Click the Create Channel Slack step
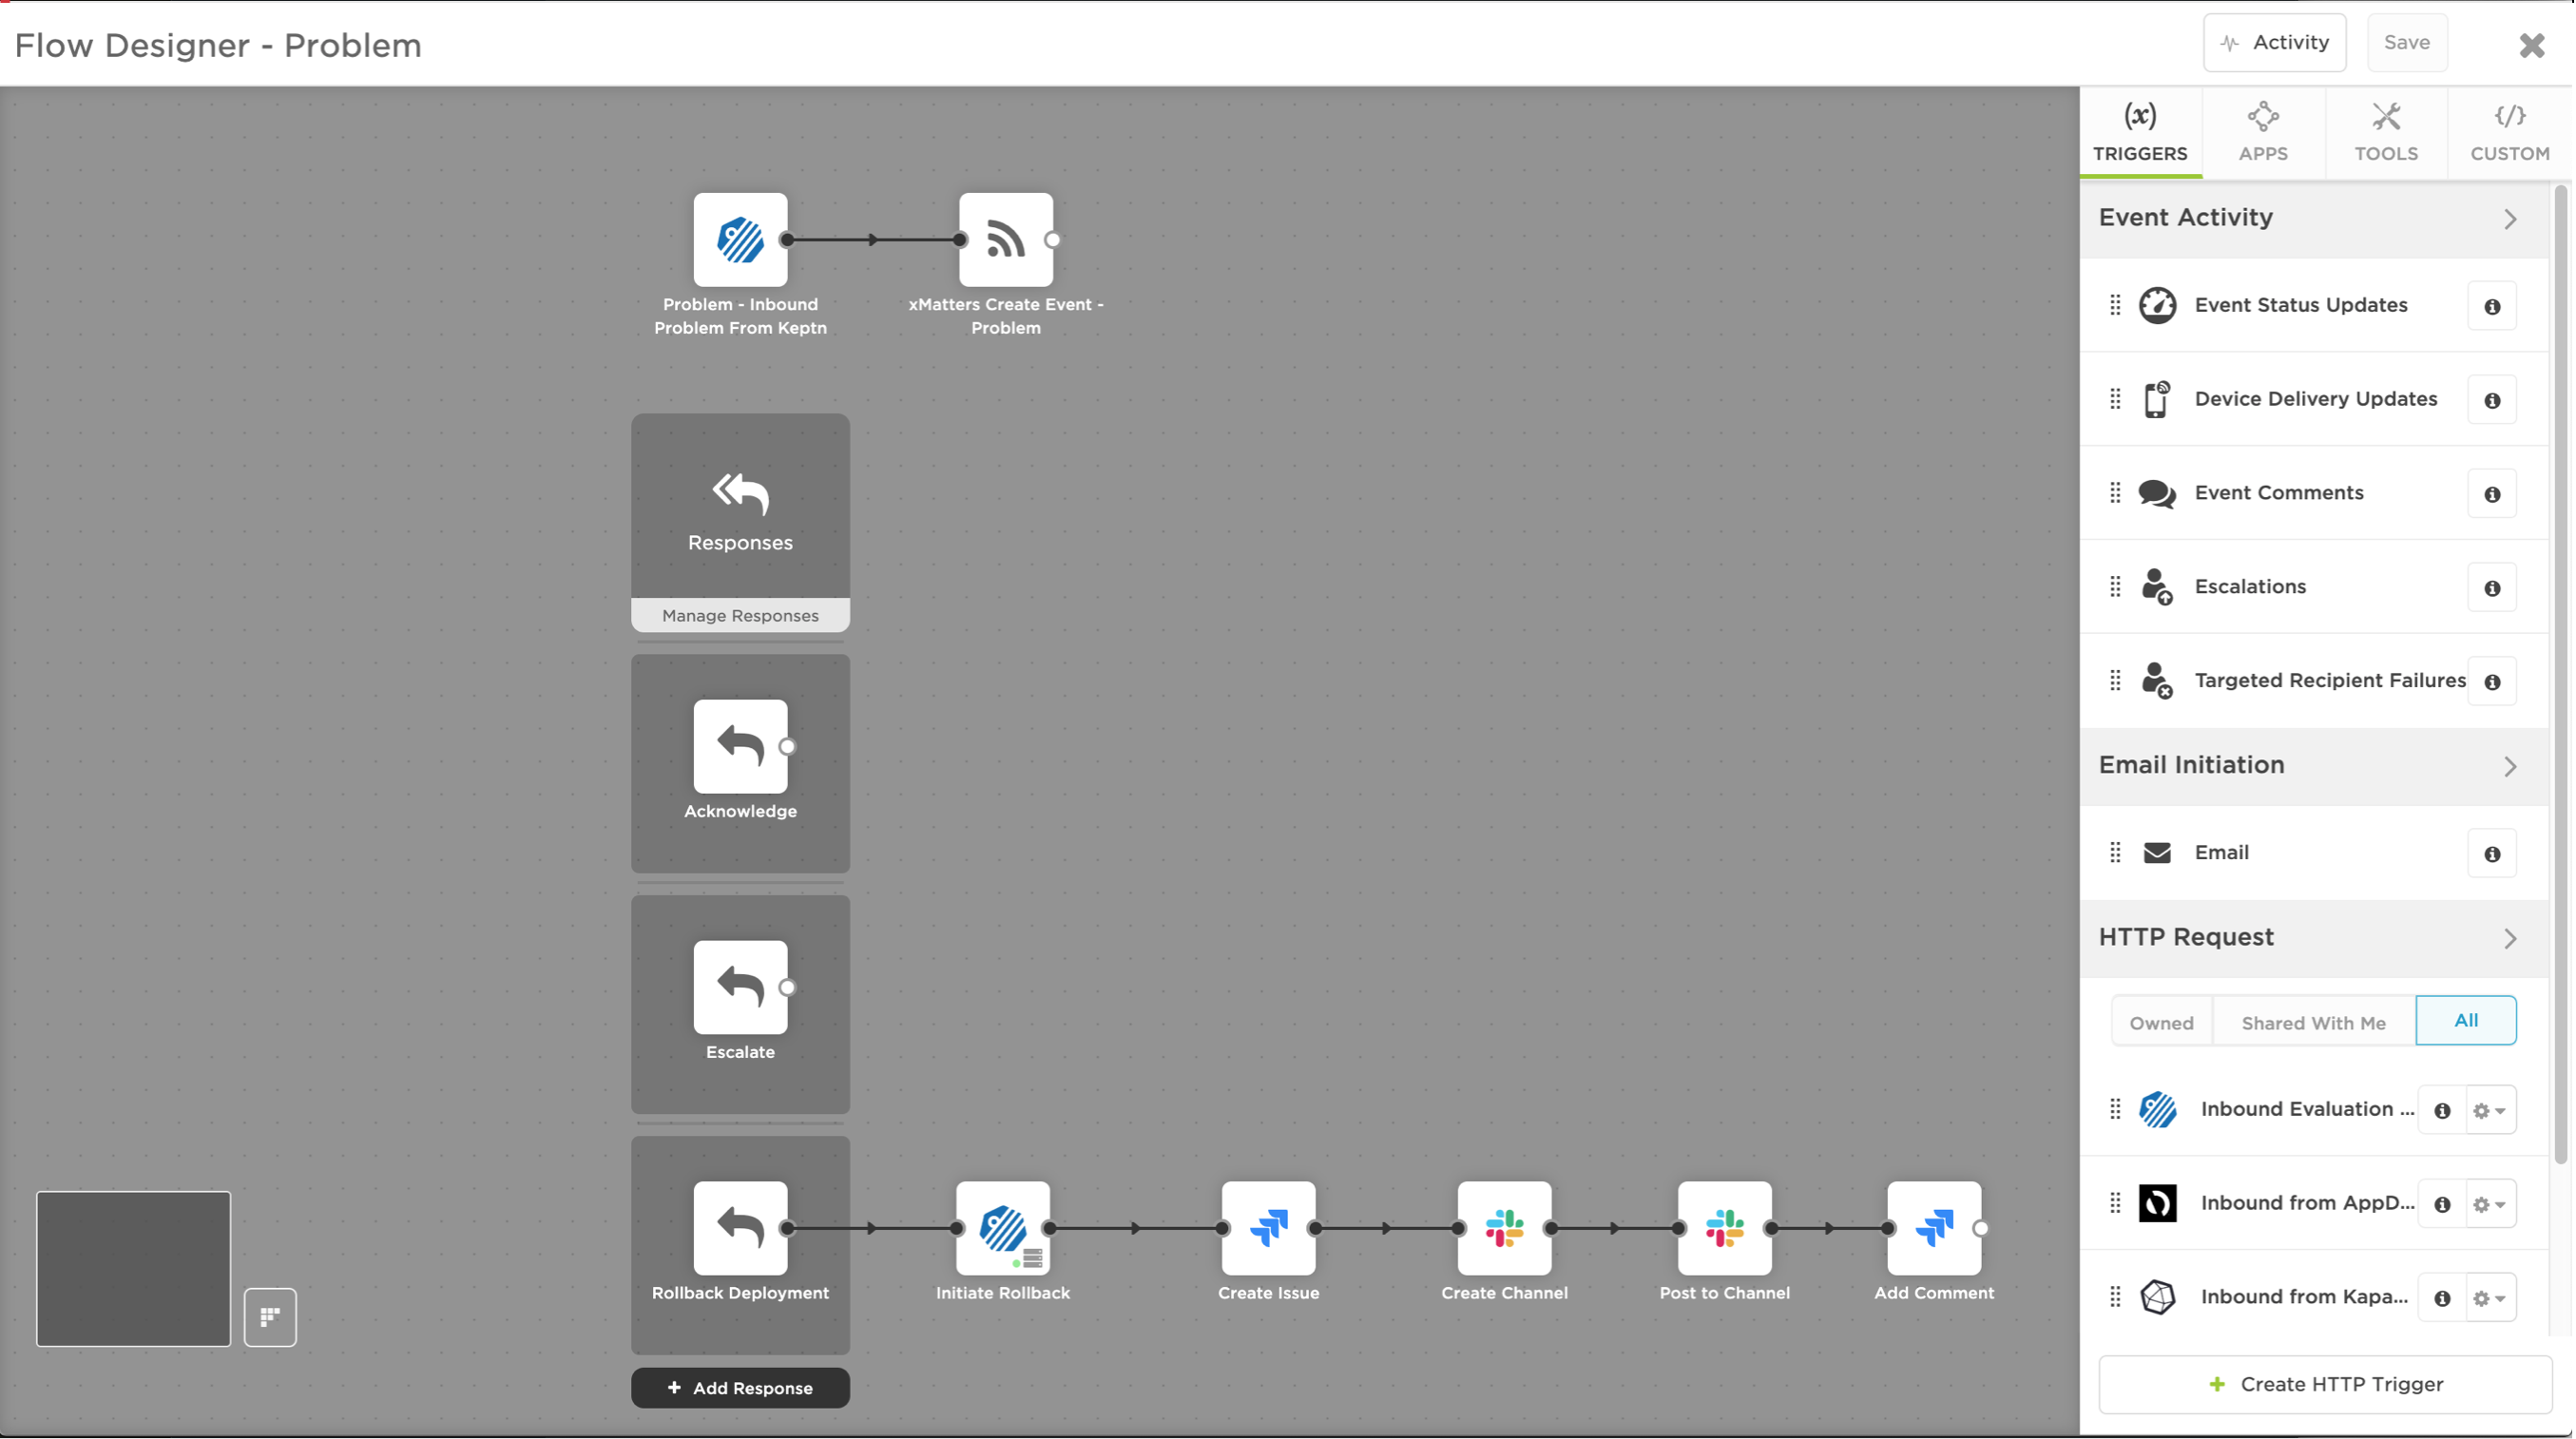The width and height of the screenshot is (2576, 1439). coord(1504,1228)
